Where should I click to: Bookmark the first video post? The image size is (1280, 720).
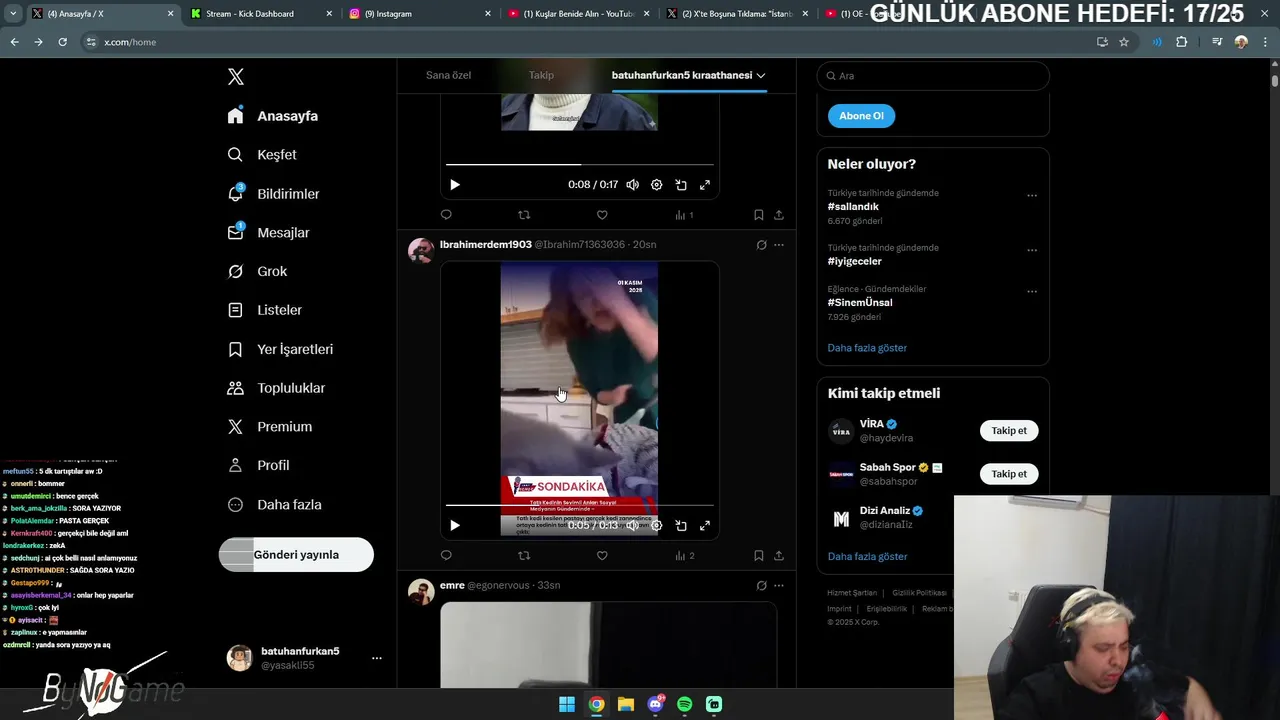tap(759, 215)
